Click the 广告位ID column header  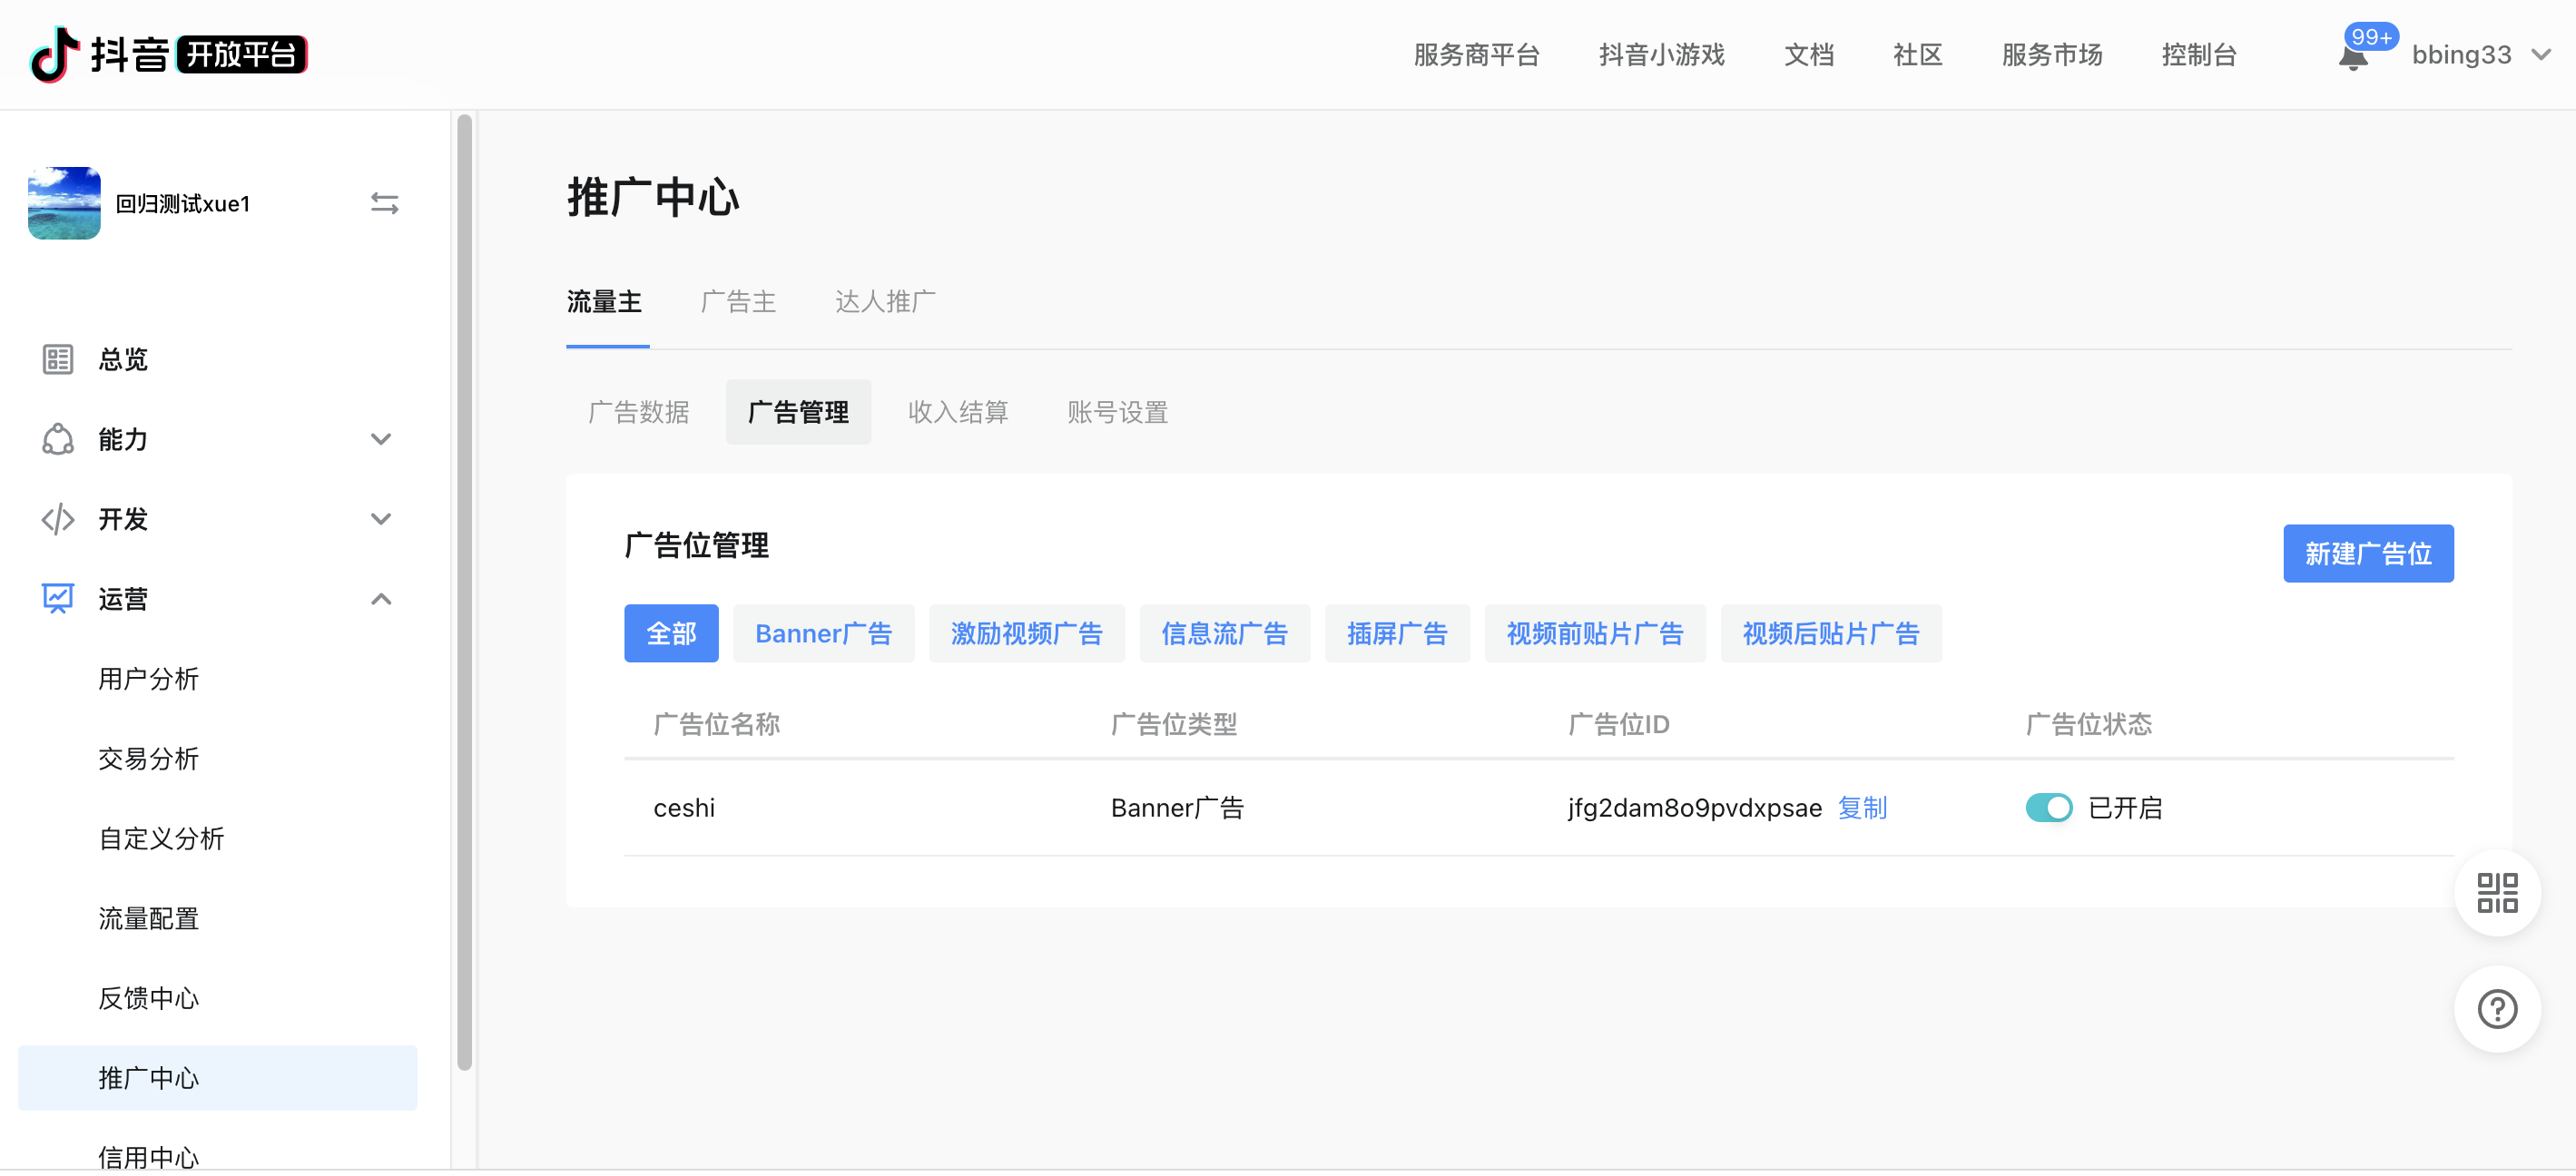pos(1619,724)
